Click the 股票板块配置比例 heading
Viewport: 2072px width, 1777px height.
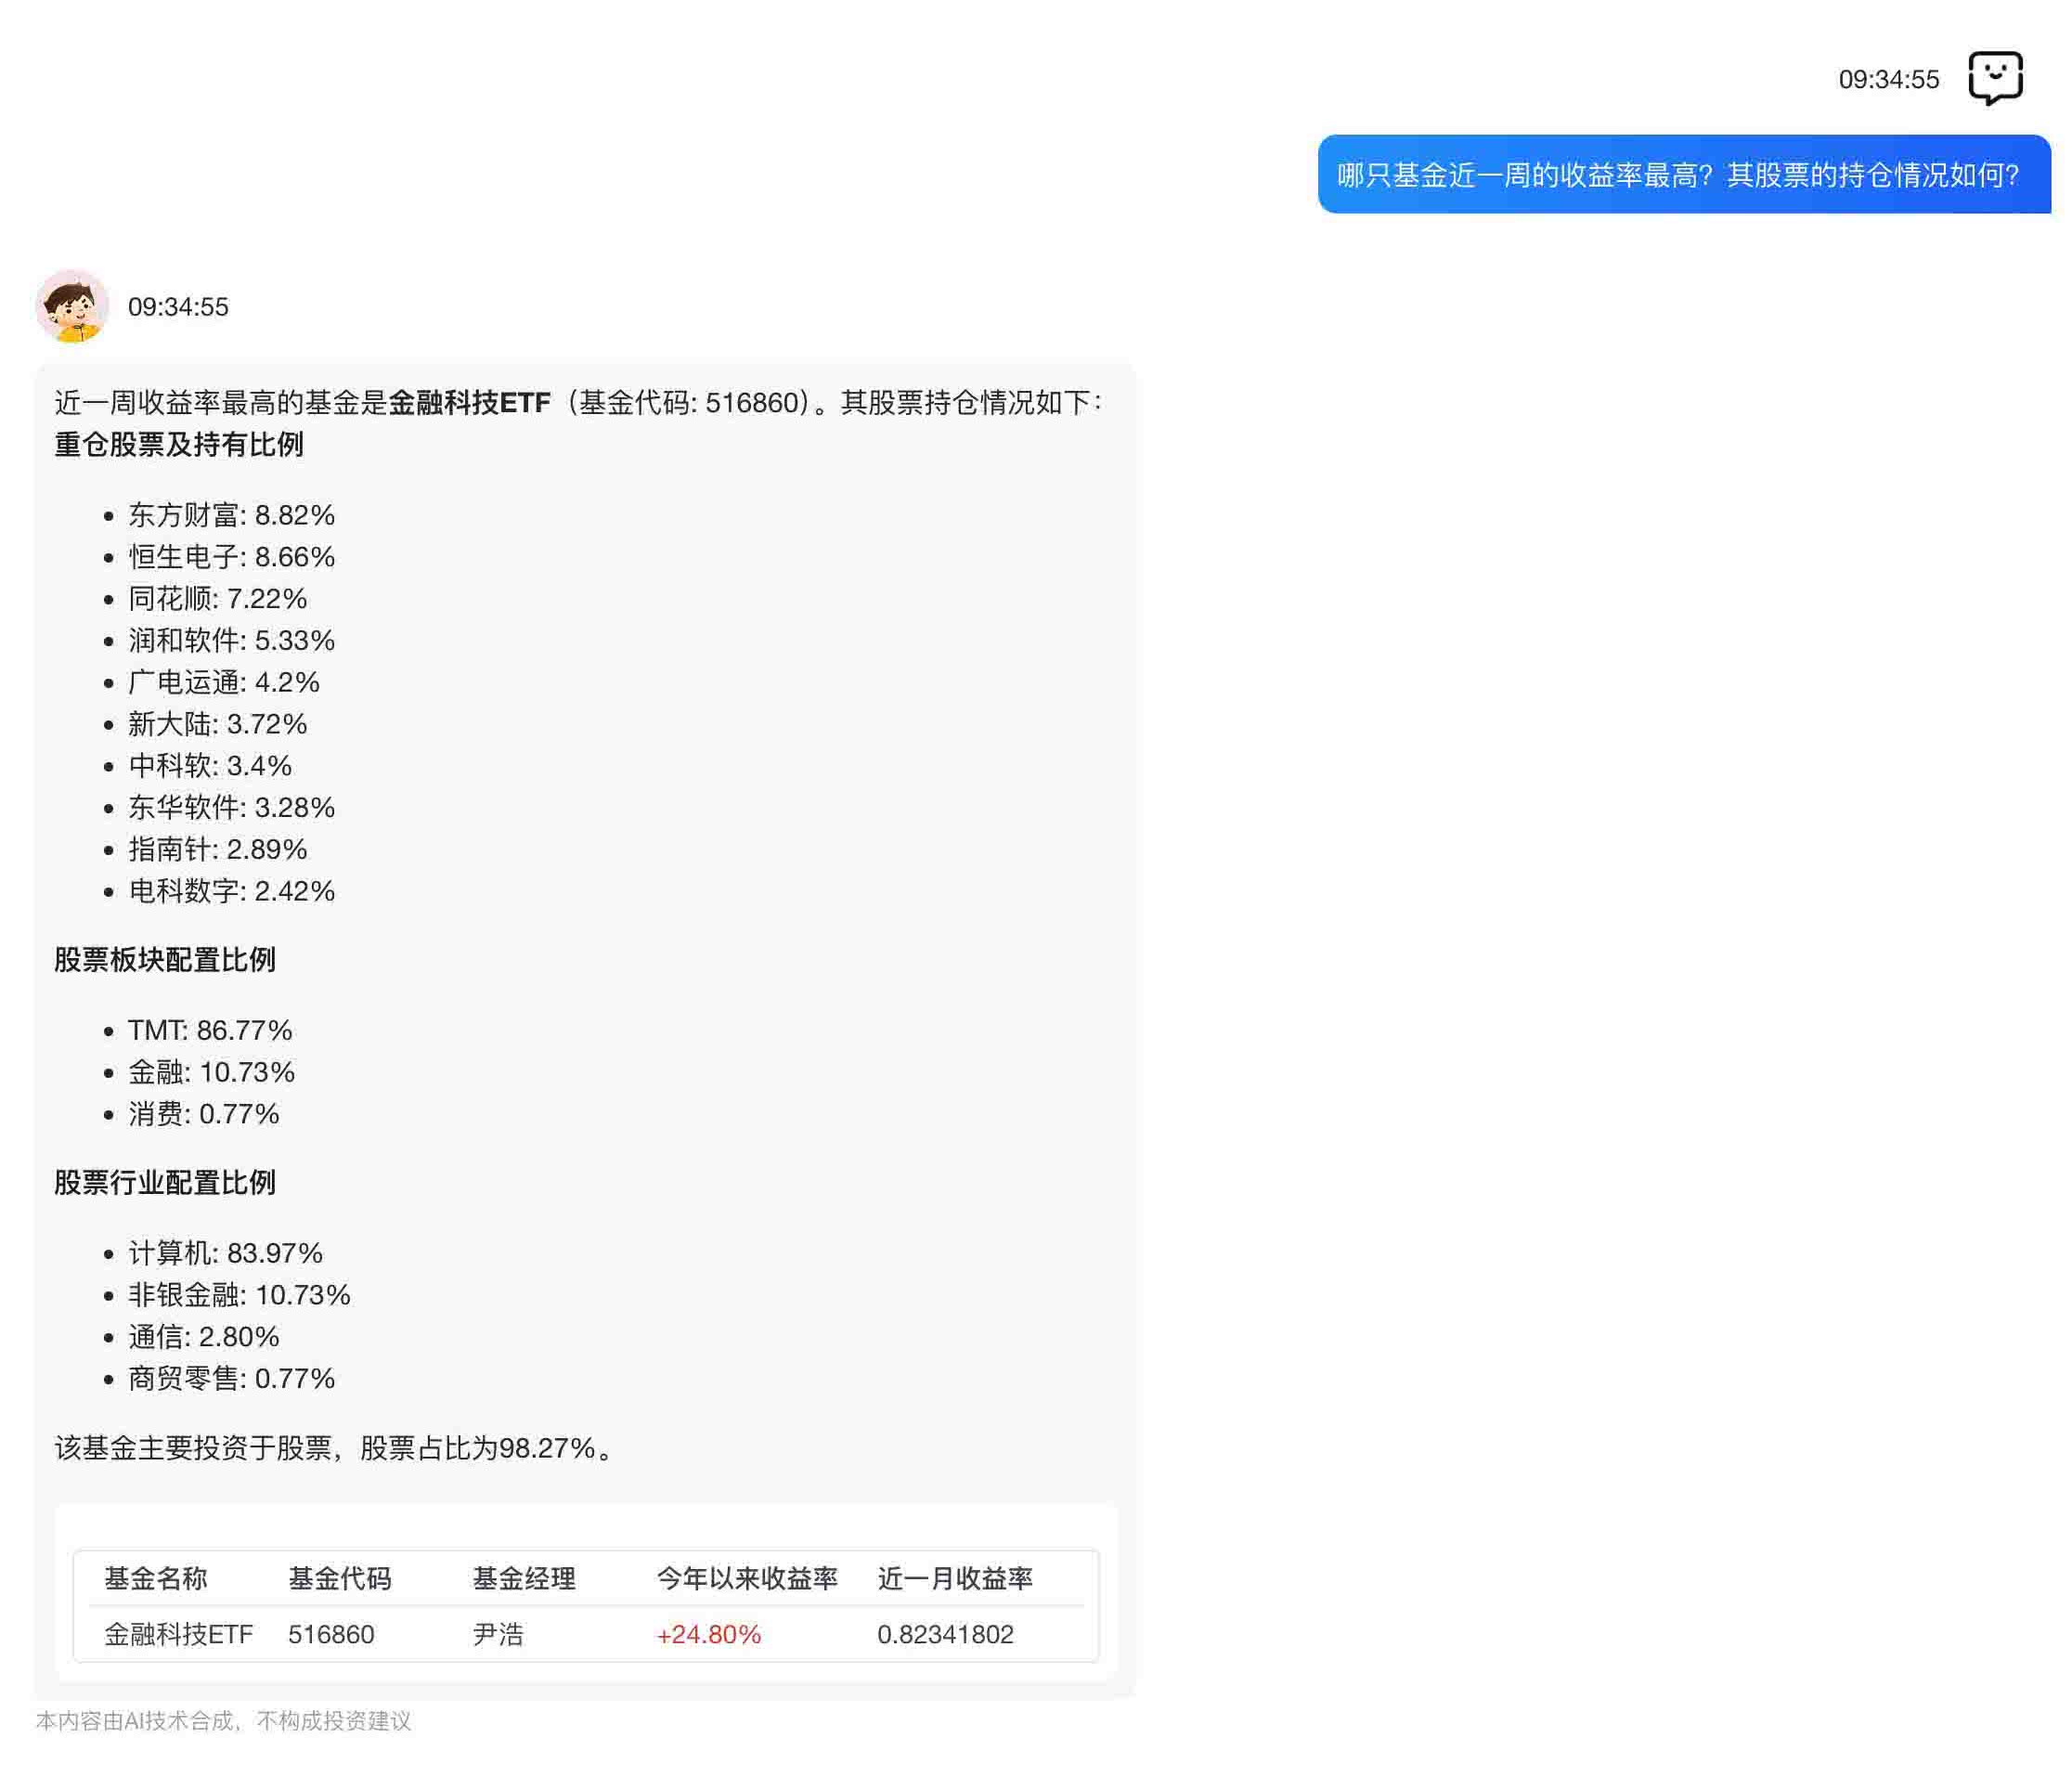(x=165, y=960)
